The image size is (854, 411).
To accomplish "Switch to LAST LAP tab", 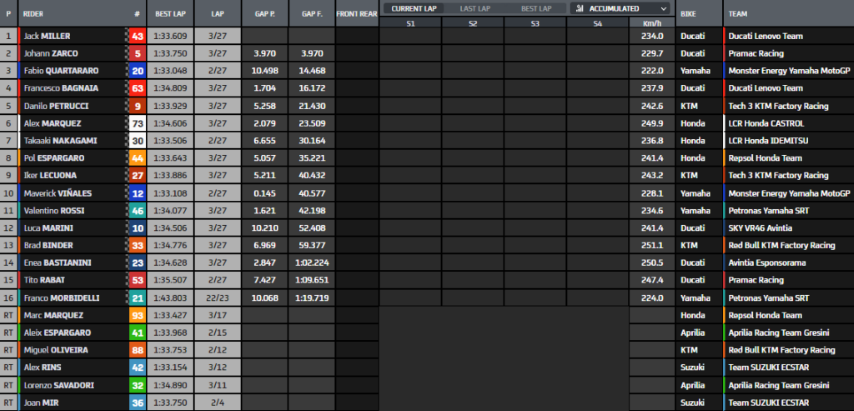I will pos(475,9).
